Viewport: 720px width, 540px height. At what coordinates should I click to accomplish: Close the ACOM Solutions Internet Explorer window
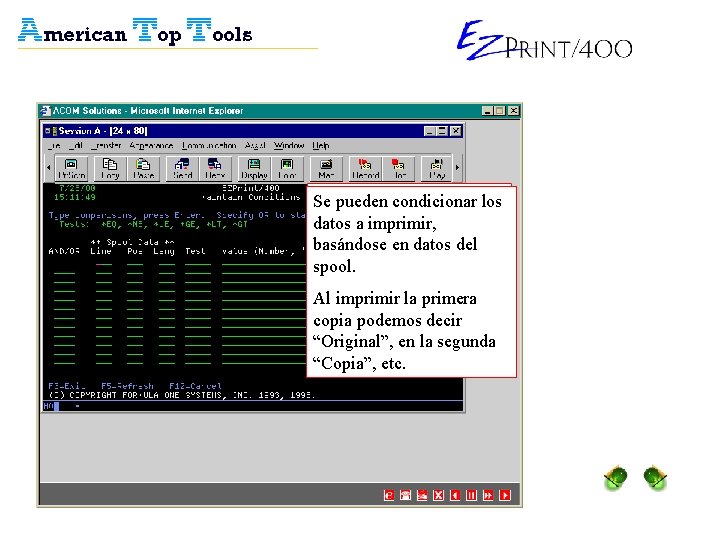click(514, 111)
